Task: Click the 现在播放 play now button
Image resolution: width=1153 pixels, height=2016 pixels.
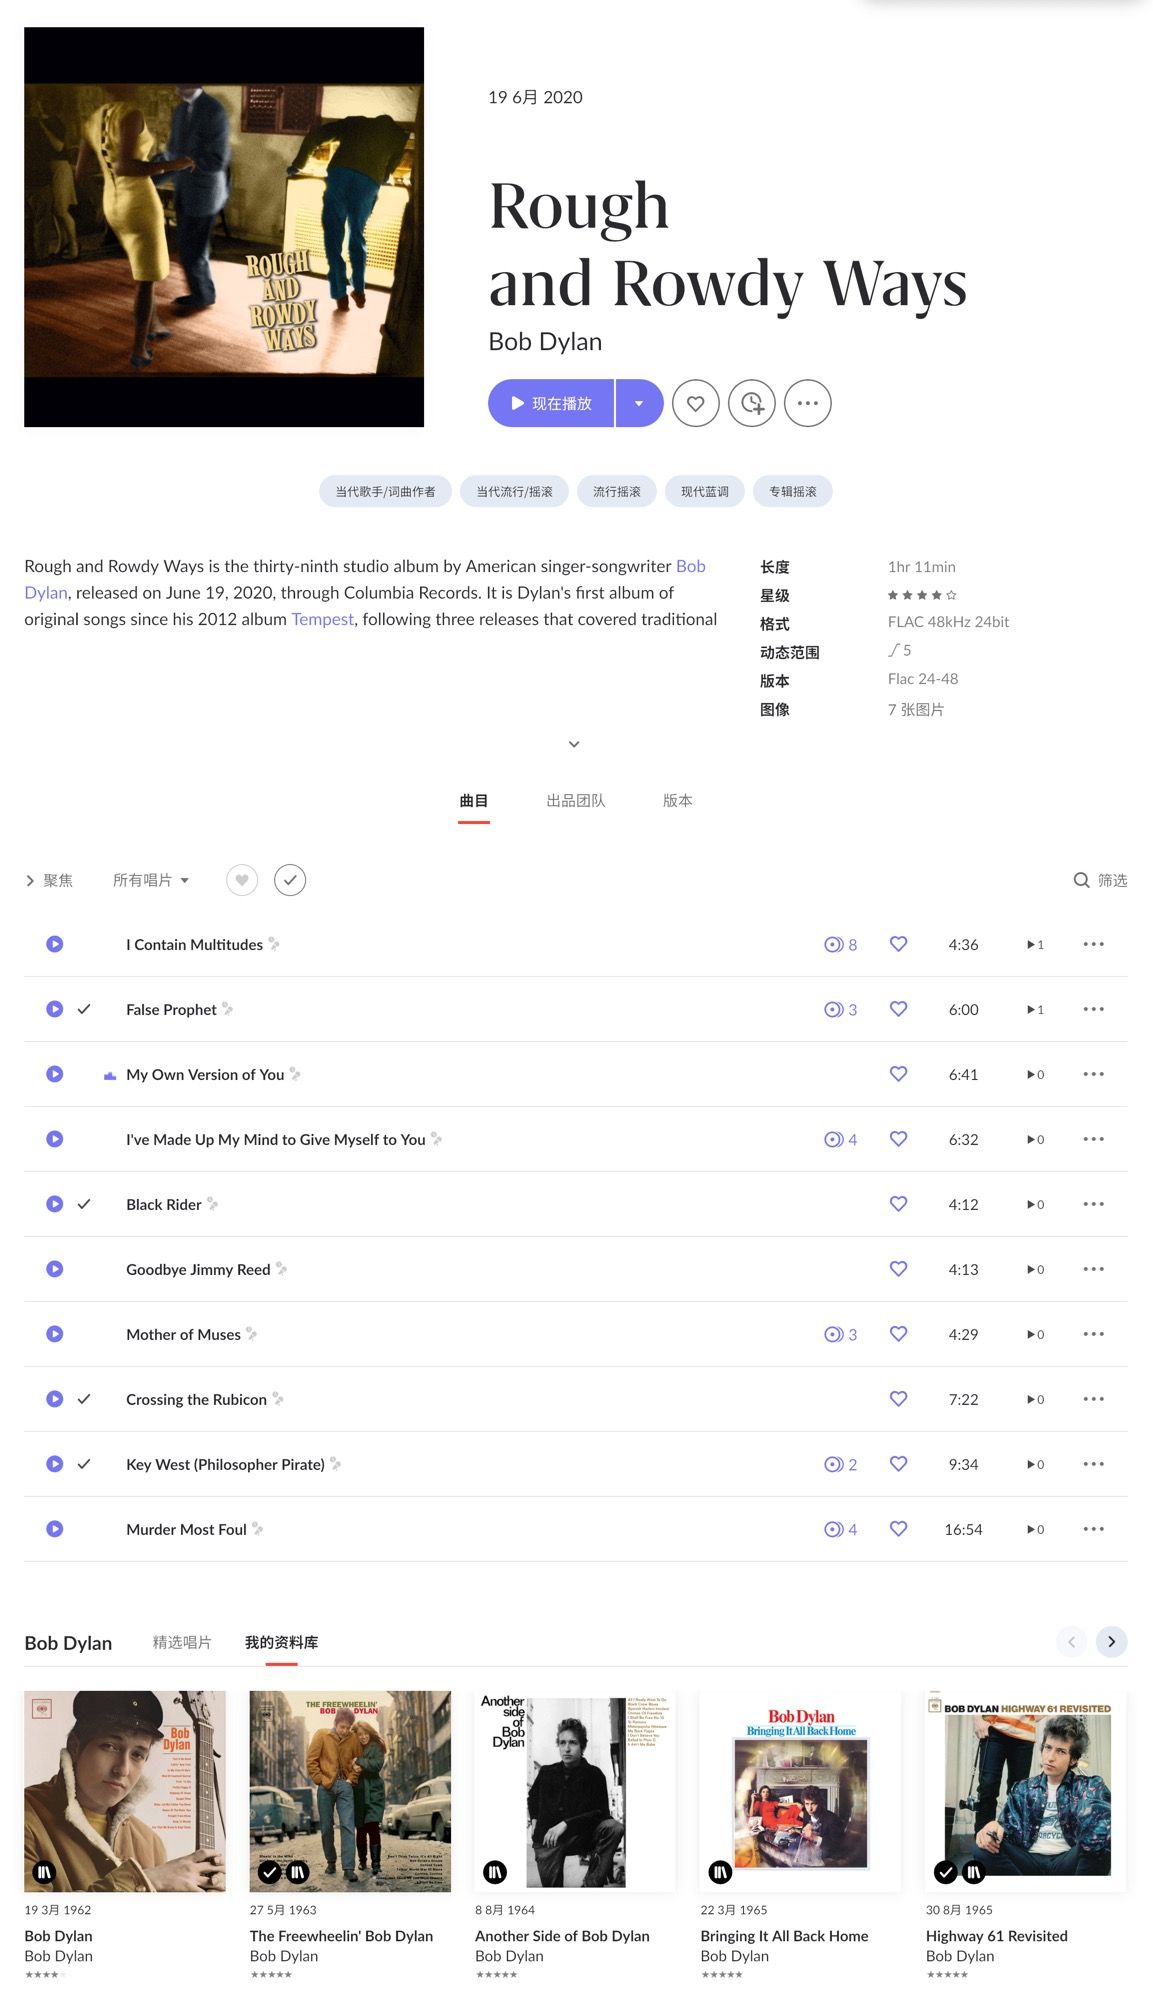Action: point(551,403)
